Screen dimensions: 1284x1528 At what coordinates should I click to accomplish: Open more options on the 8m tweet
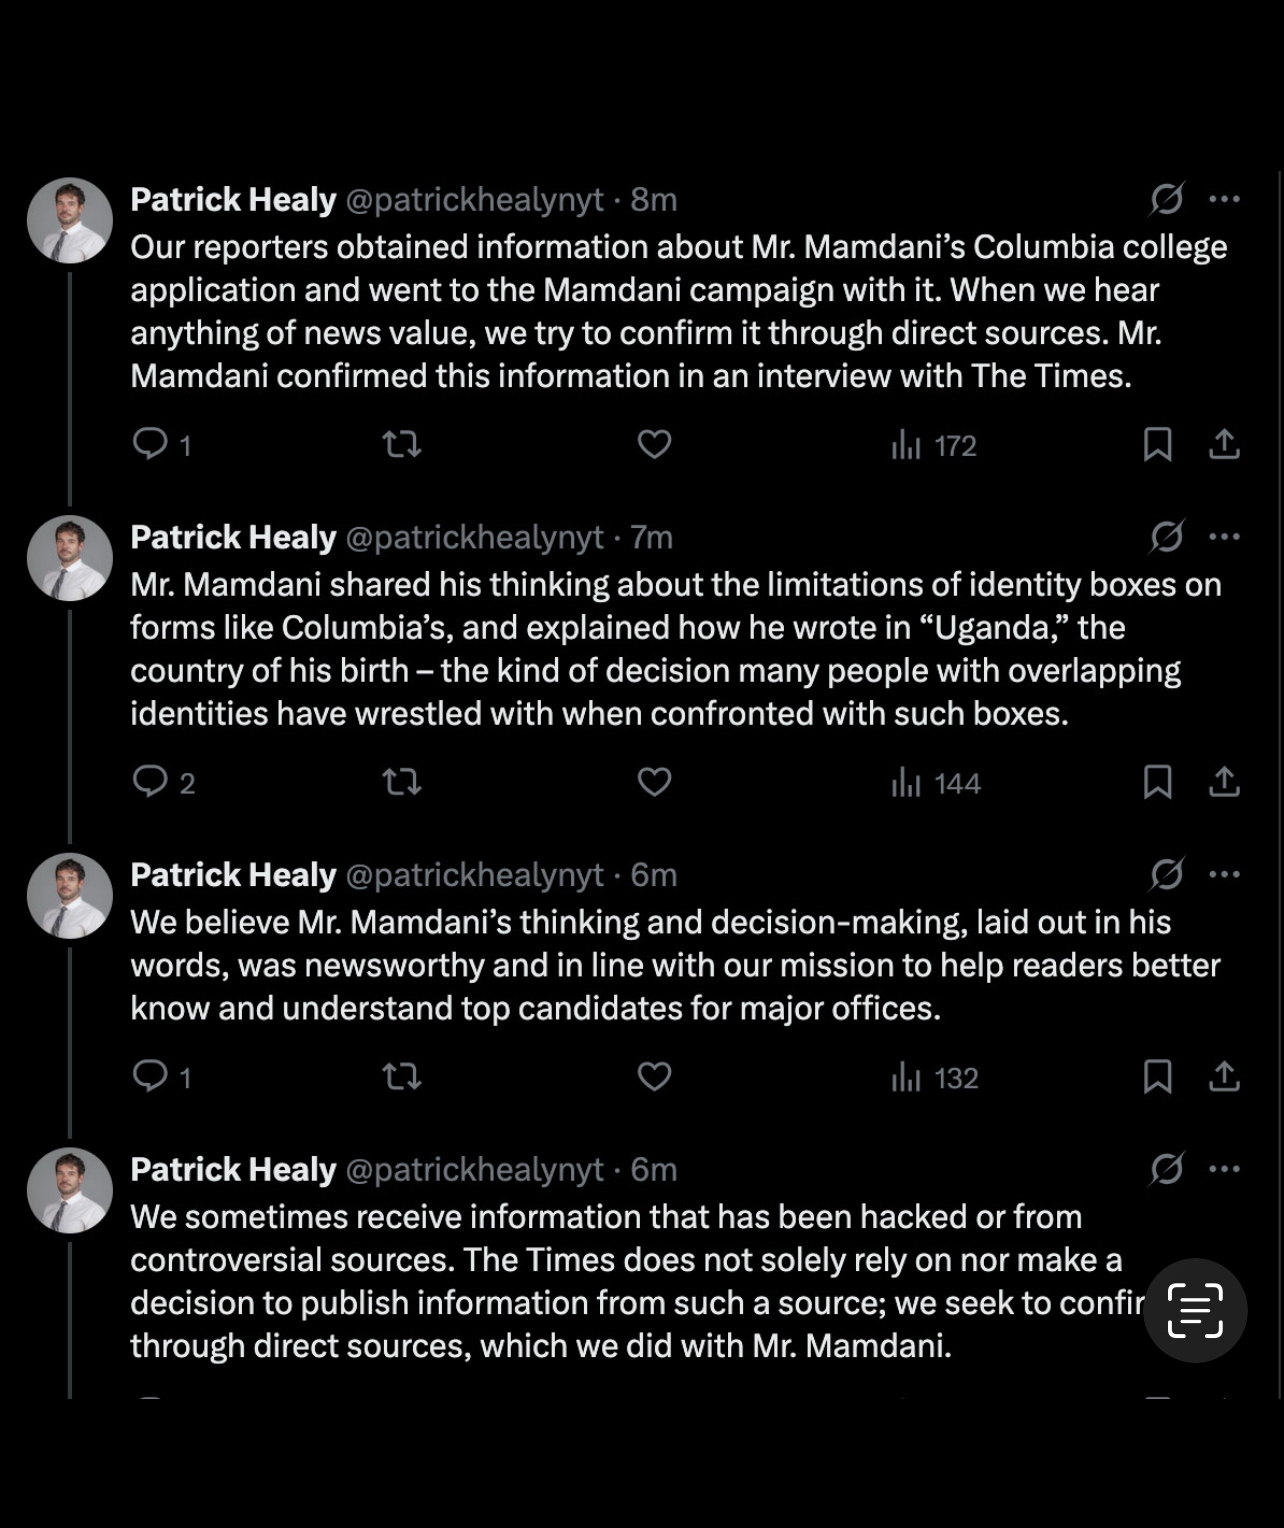[x=1224, y=199]
